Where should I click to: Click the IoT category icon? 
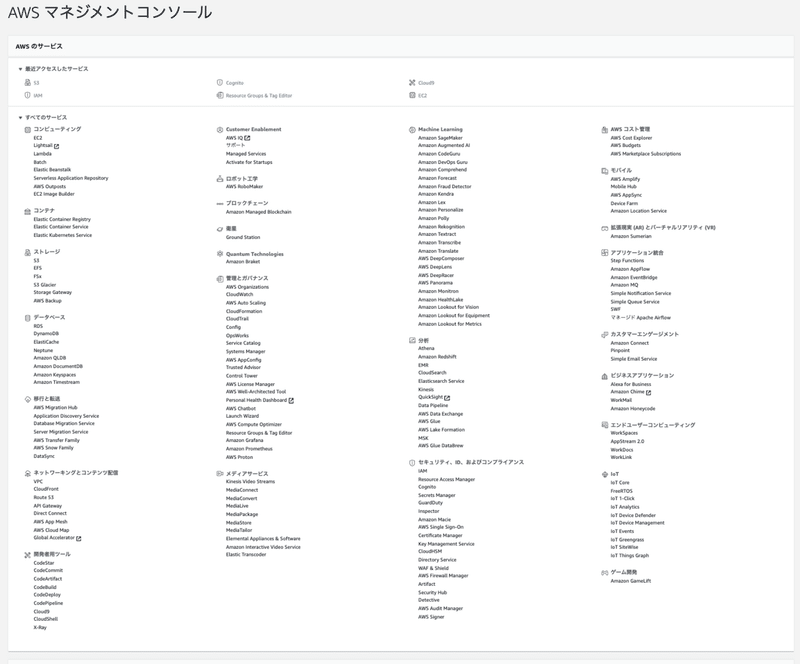pos(605,474)
